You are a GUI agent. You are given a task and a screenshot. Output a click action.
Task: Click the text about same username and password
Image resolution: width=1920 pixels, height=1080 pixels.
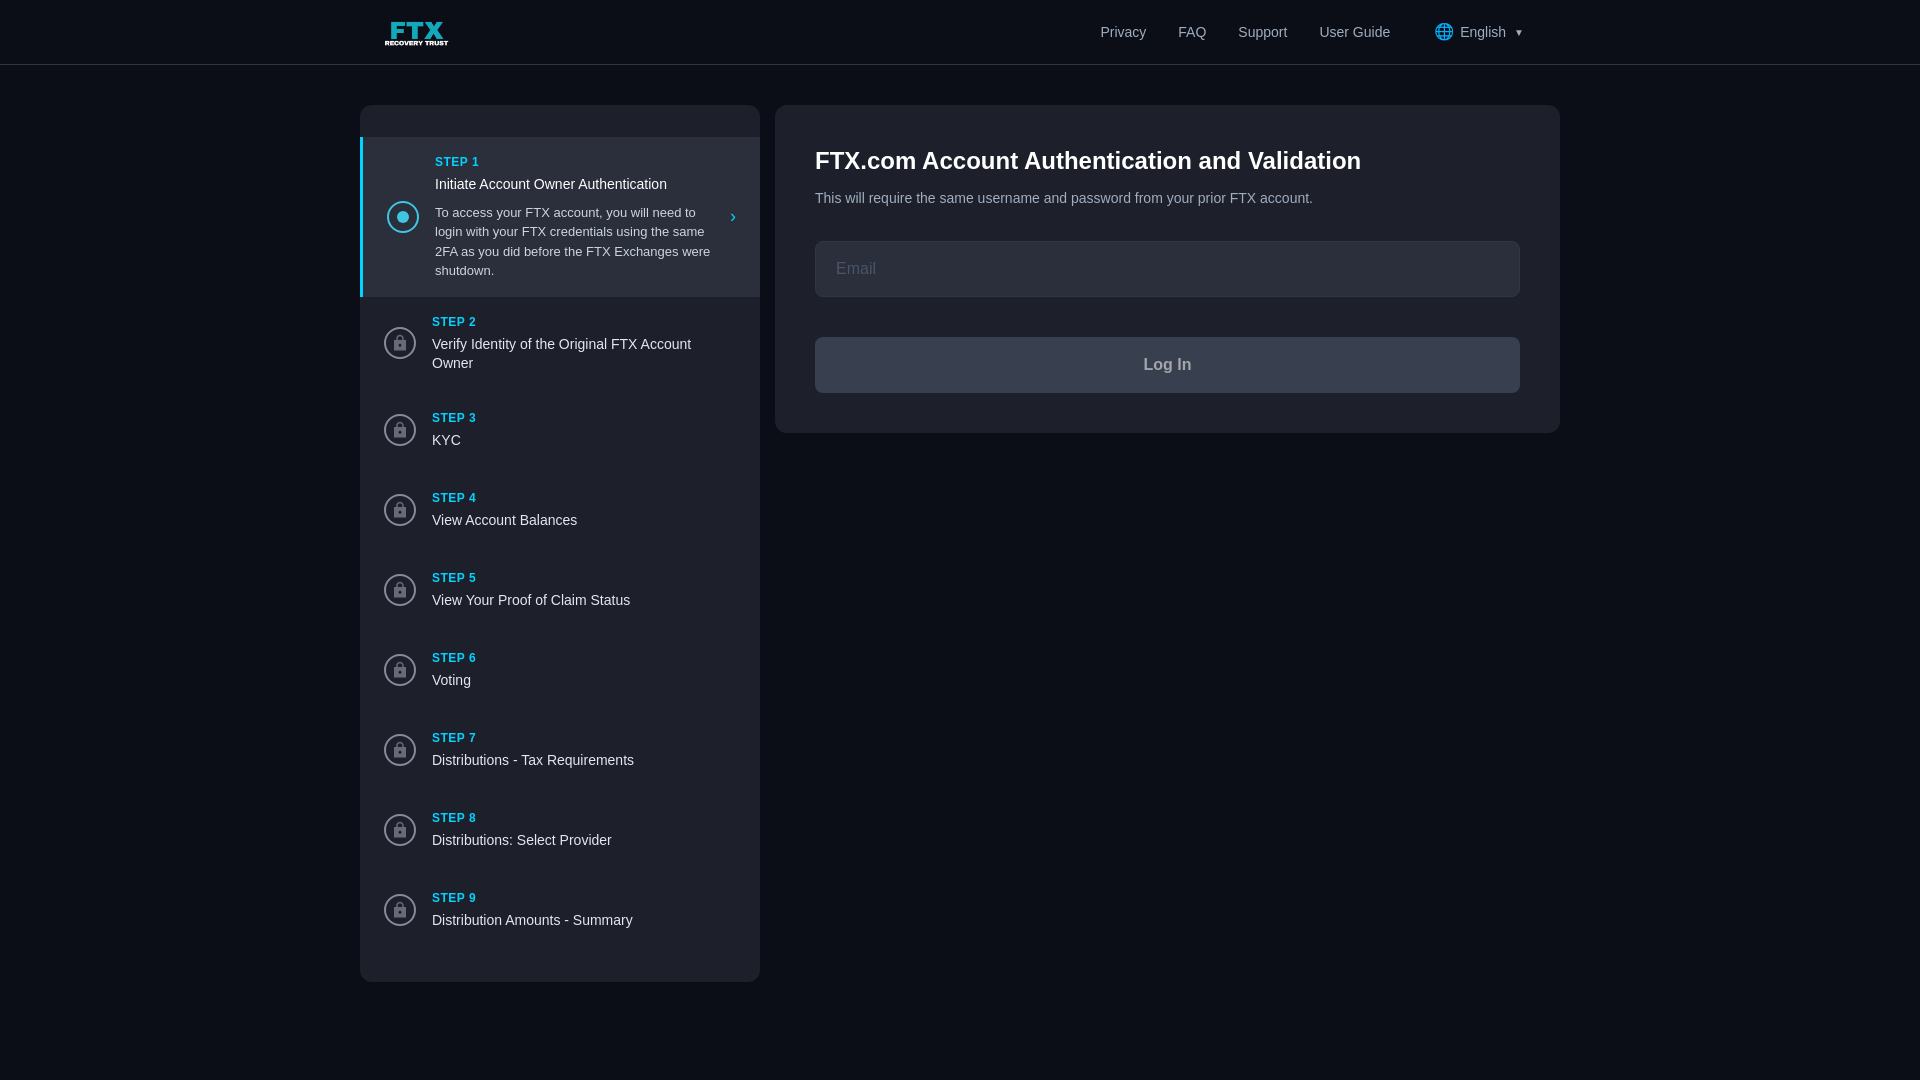click(1064, 198)
